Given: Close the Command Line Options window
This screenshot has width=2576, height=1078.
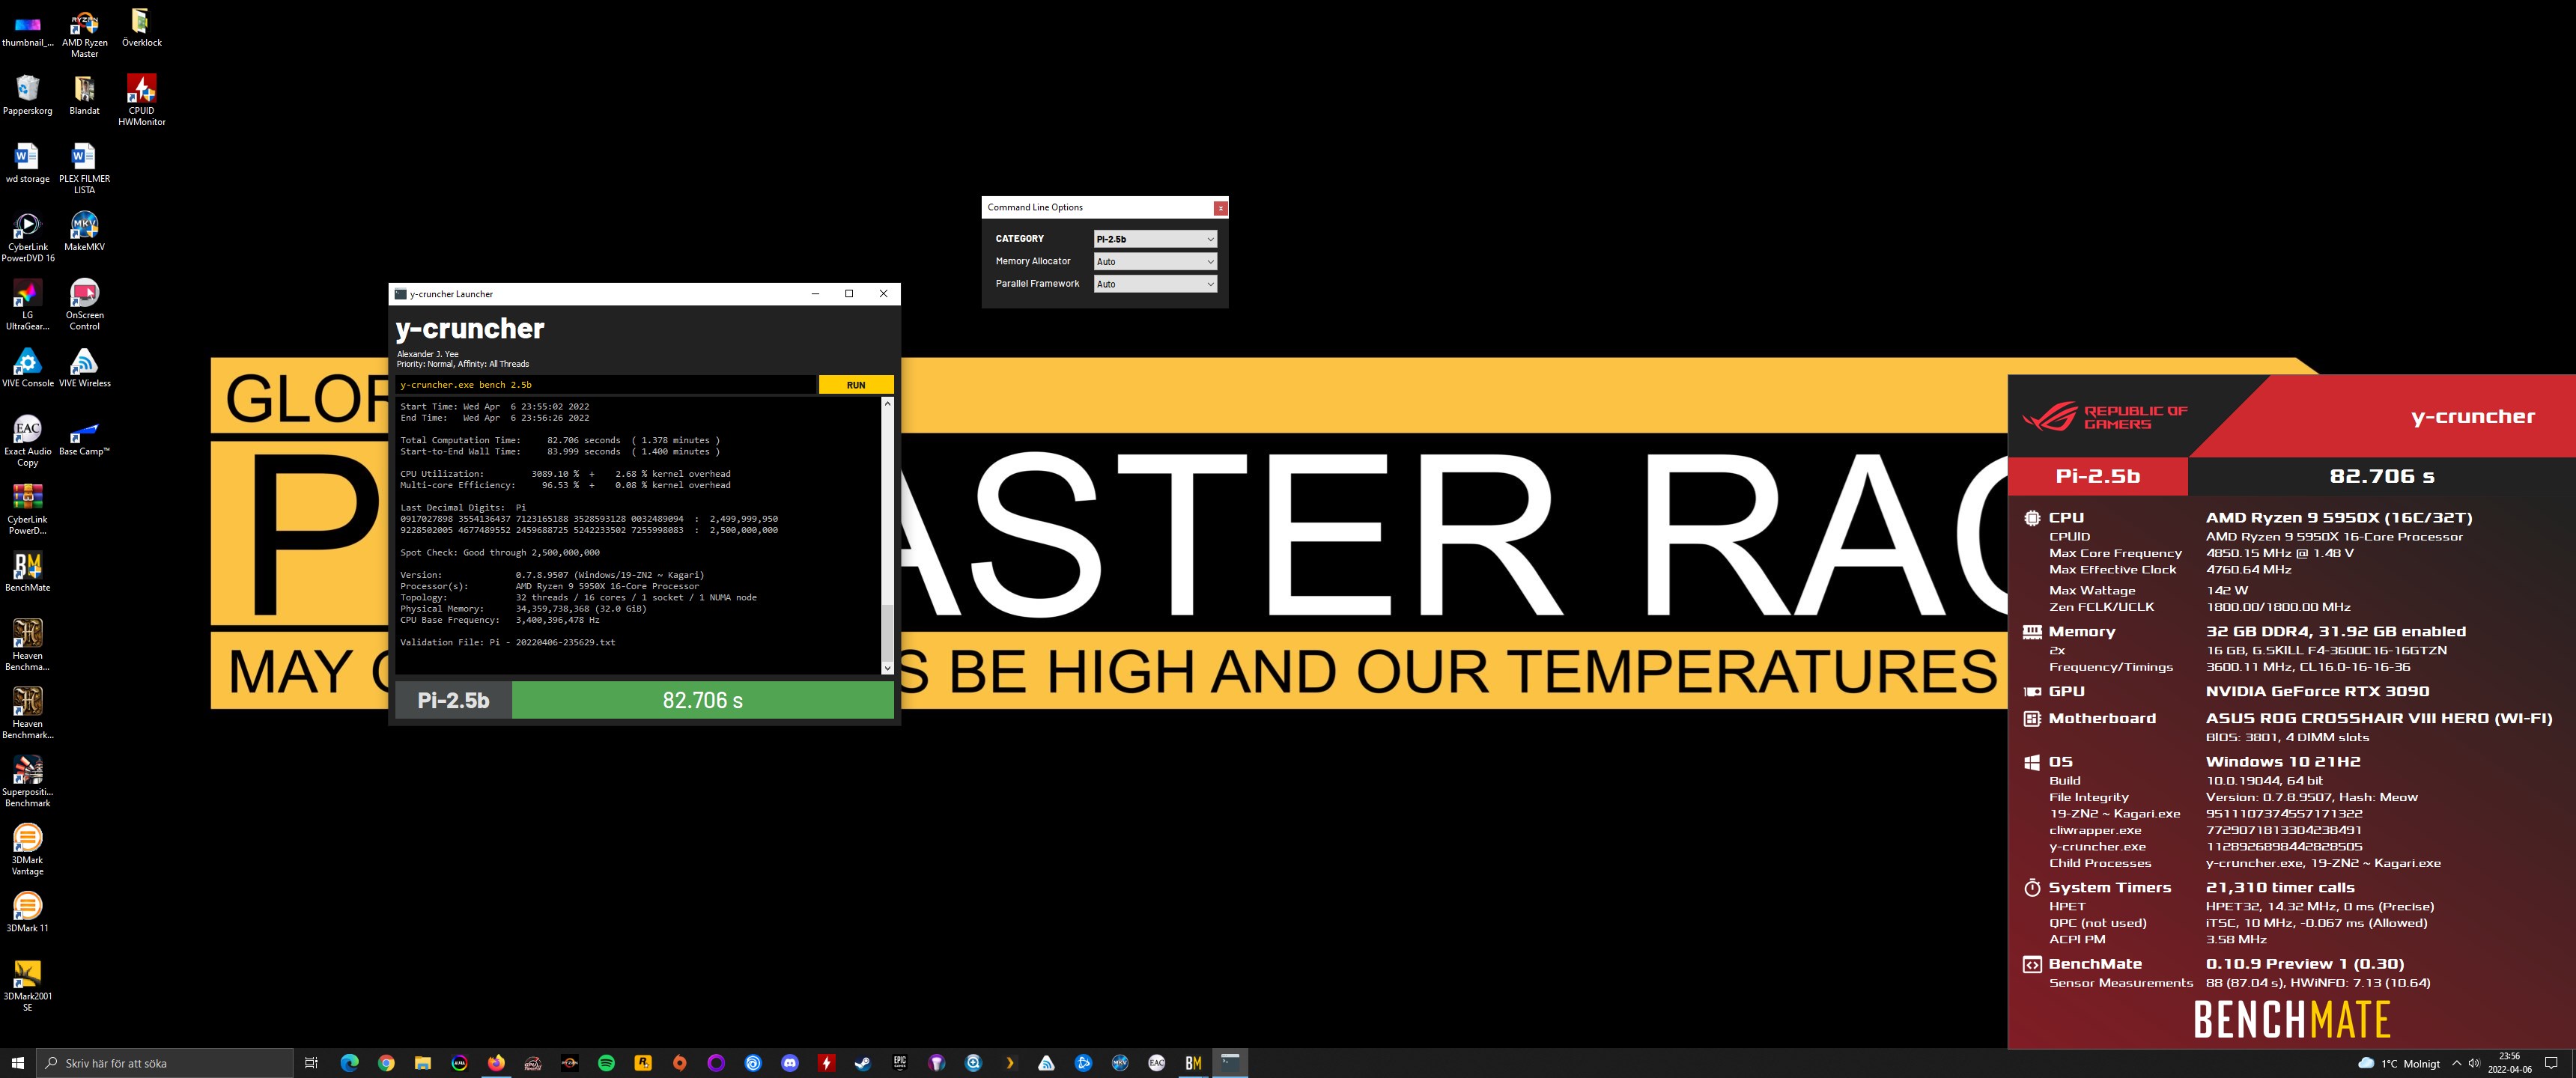Looking at the screenshot, I should tap(1220, 208).
